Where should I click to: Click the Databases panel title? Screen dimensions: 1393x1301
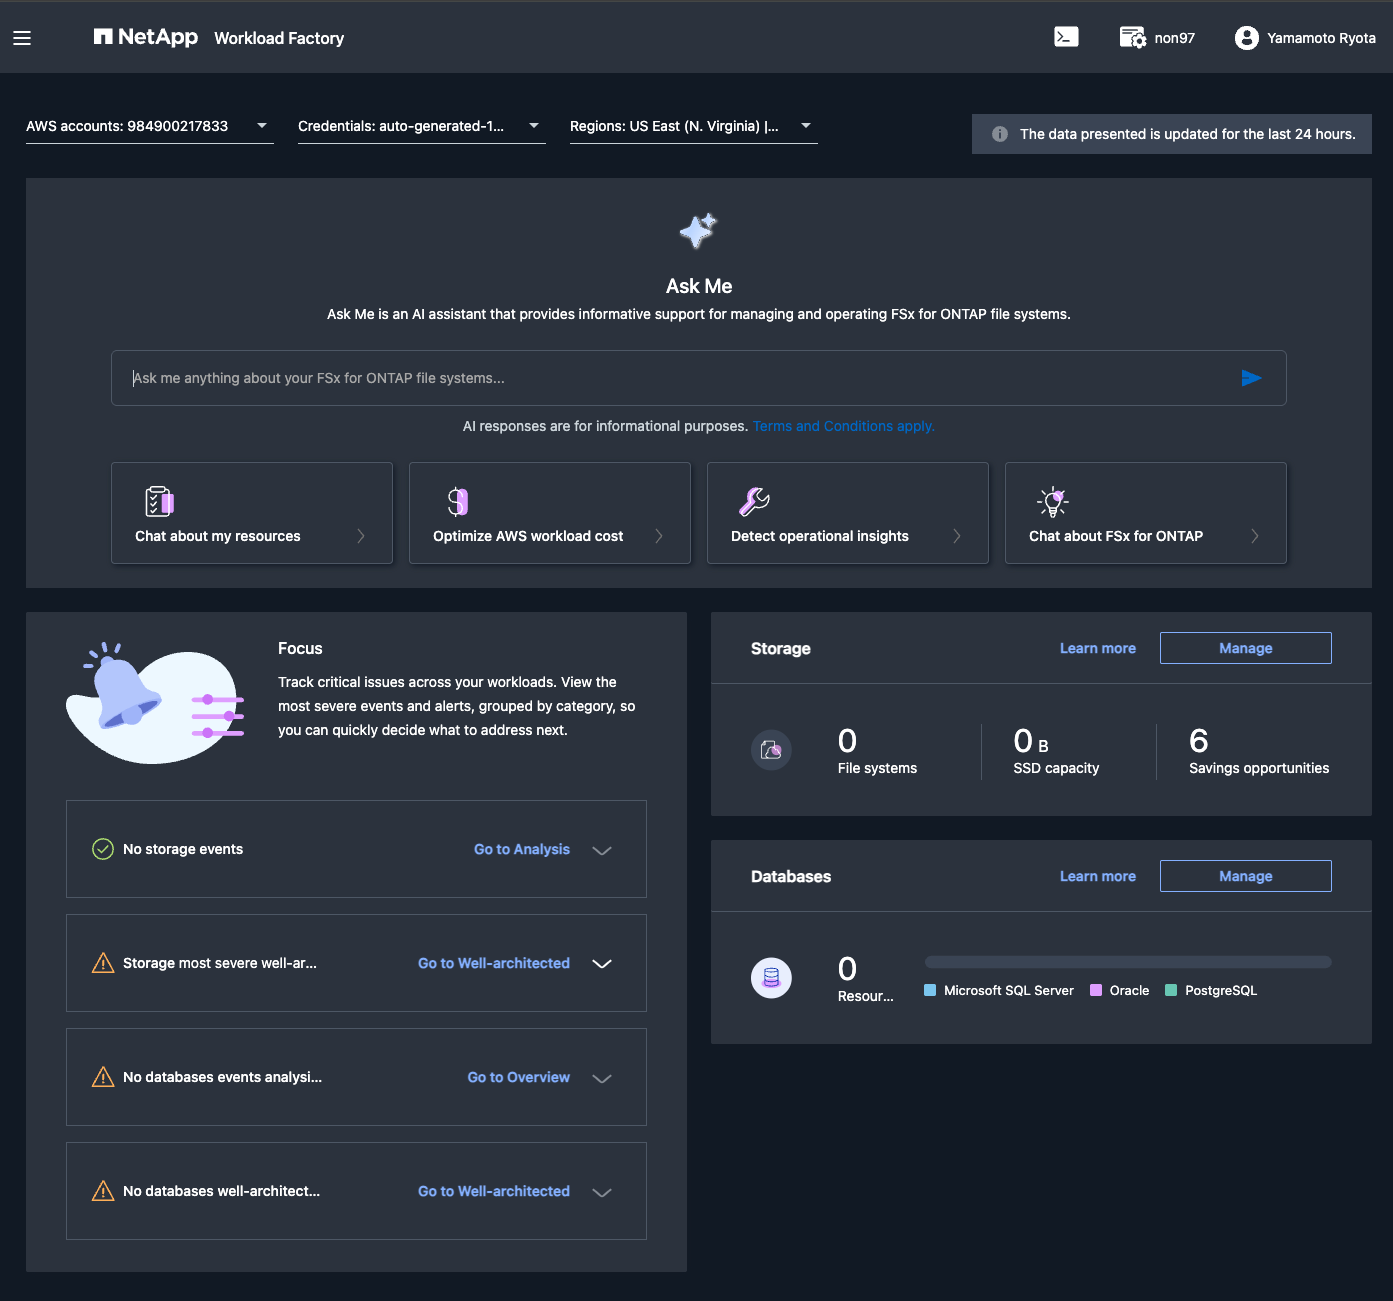791,876
